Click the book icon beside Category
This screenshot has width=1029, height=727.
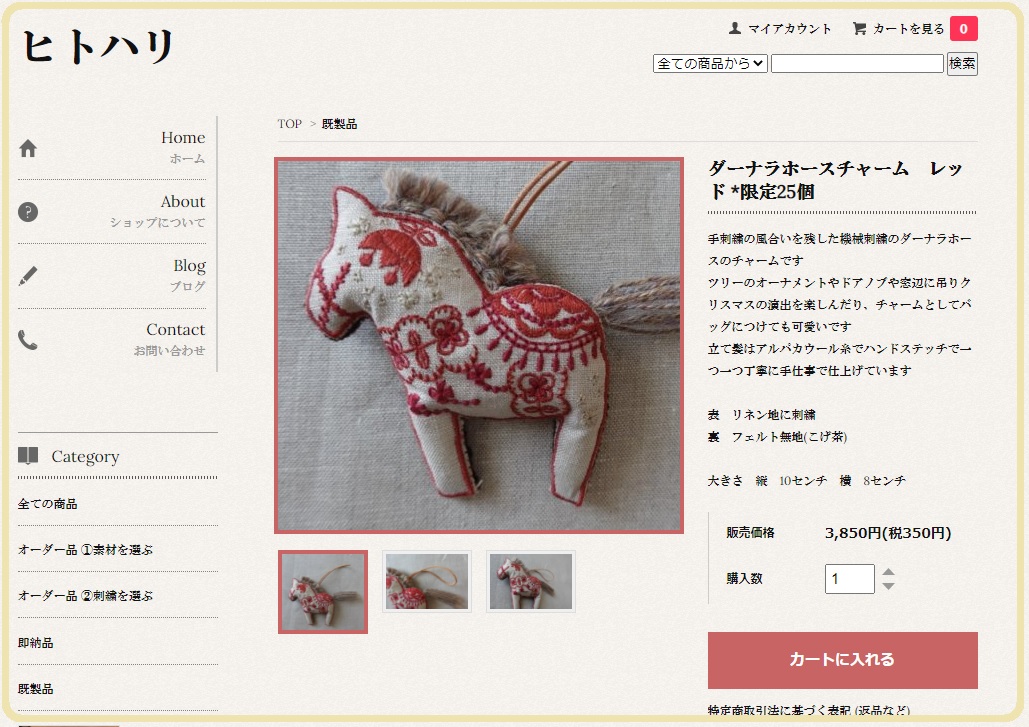28,455
